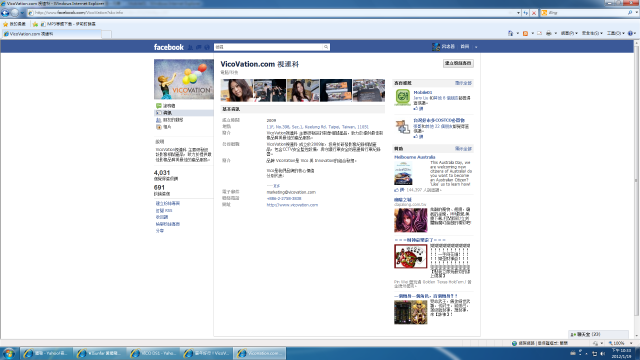Open Facebook friend requests icon
This screenshot has width=640, height=360.
coord(190,47)
